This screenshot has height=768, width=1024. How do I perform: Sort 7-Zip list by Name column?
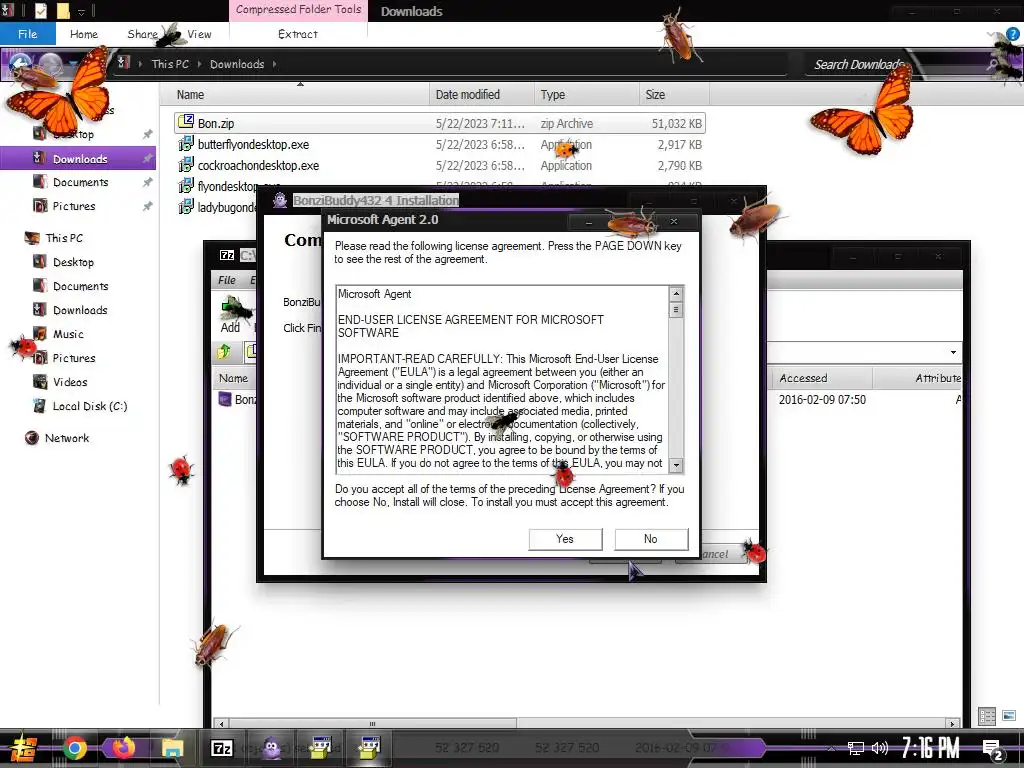[233, 378]
